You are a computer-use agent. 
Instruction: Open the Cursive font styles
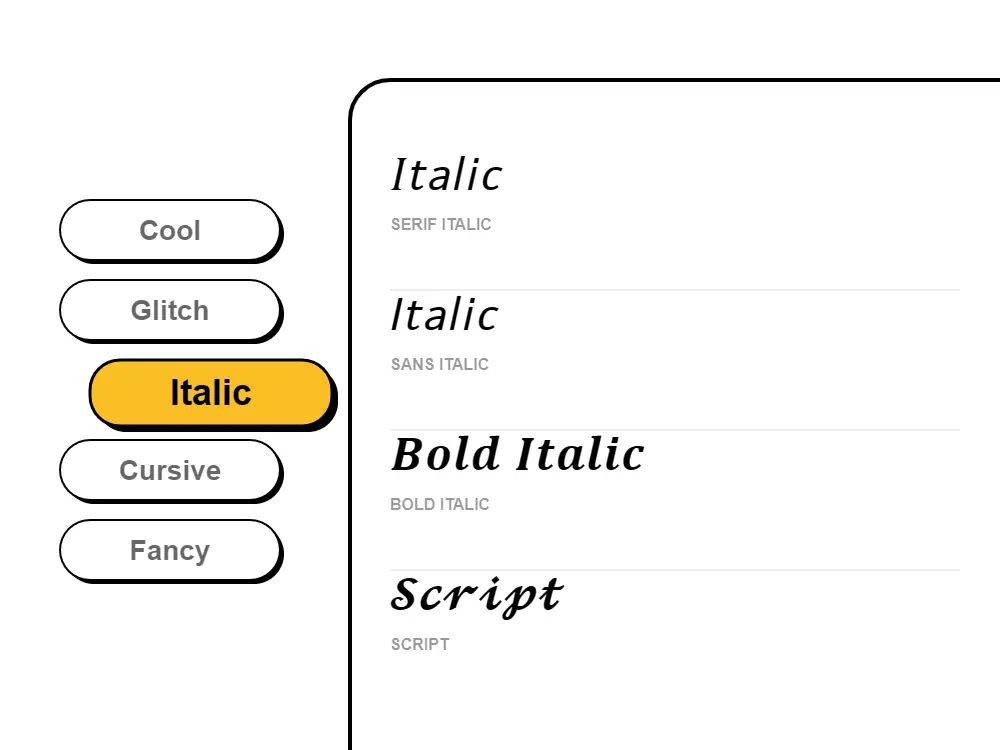pos(171,470)
